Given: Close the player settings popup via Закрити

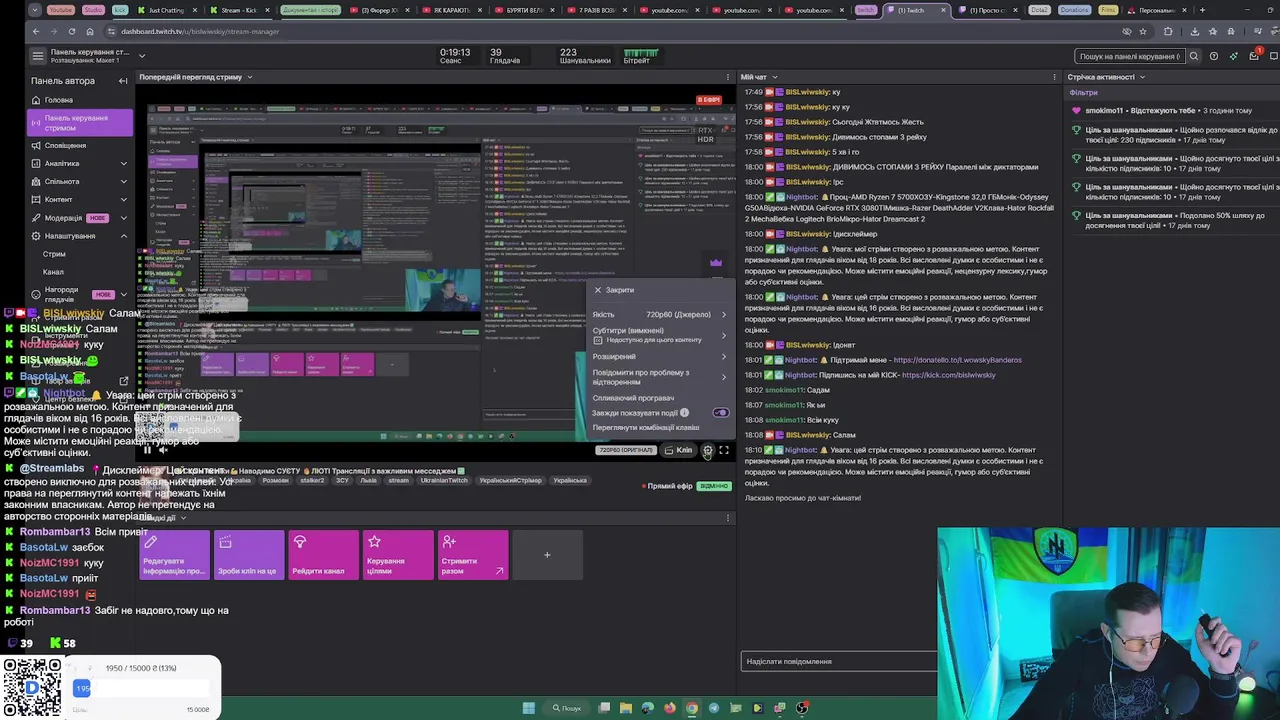Looking at the screenshot, I should [x=614, y=290].
